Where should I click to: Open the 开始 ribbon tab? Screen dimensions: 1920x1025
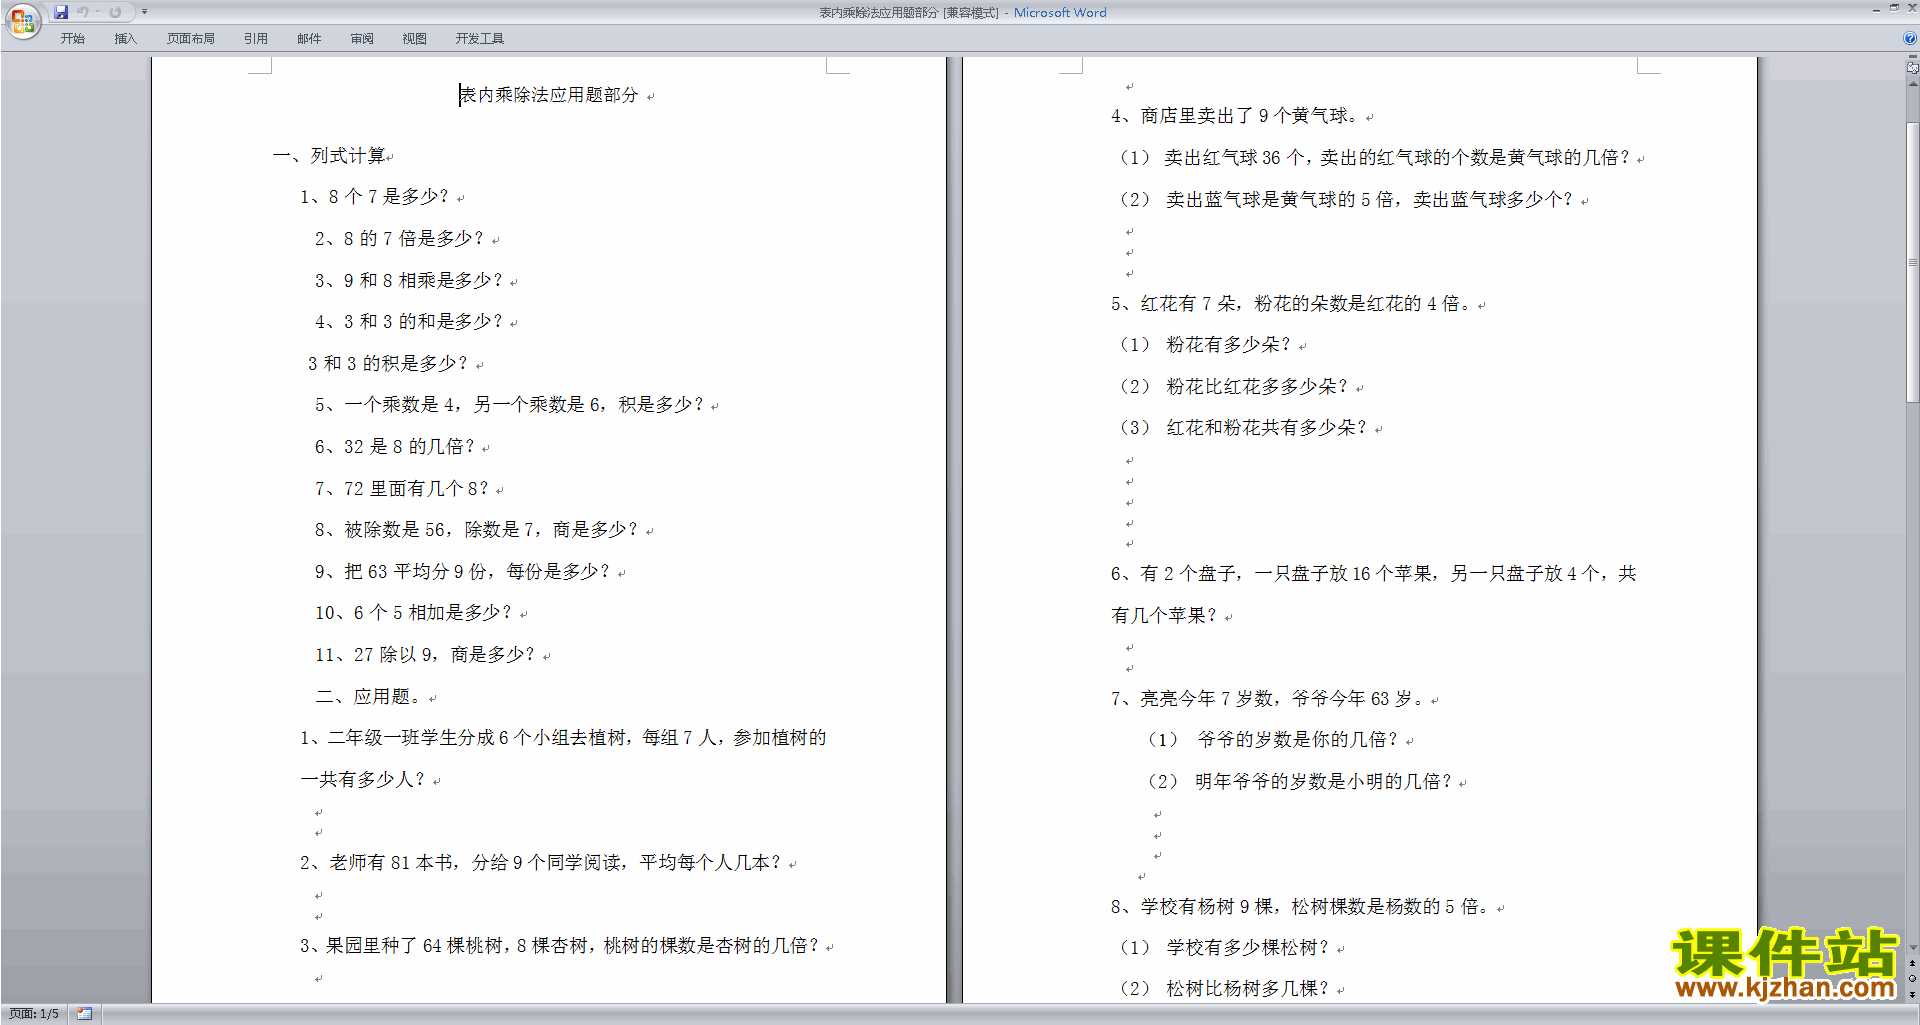pyautogui.click(x=72, y=39)
